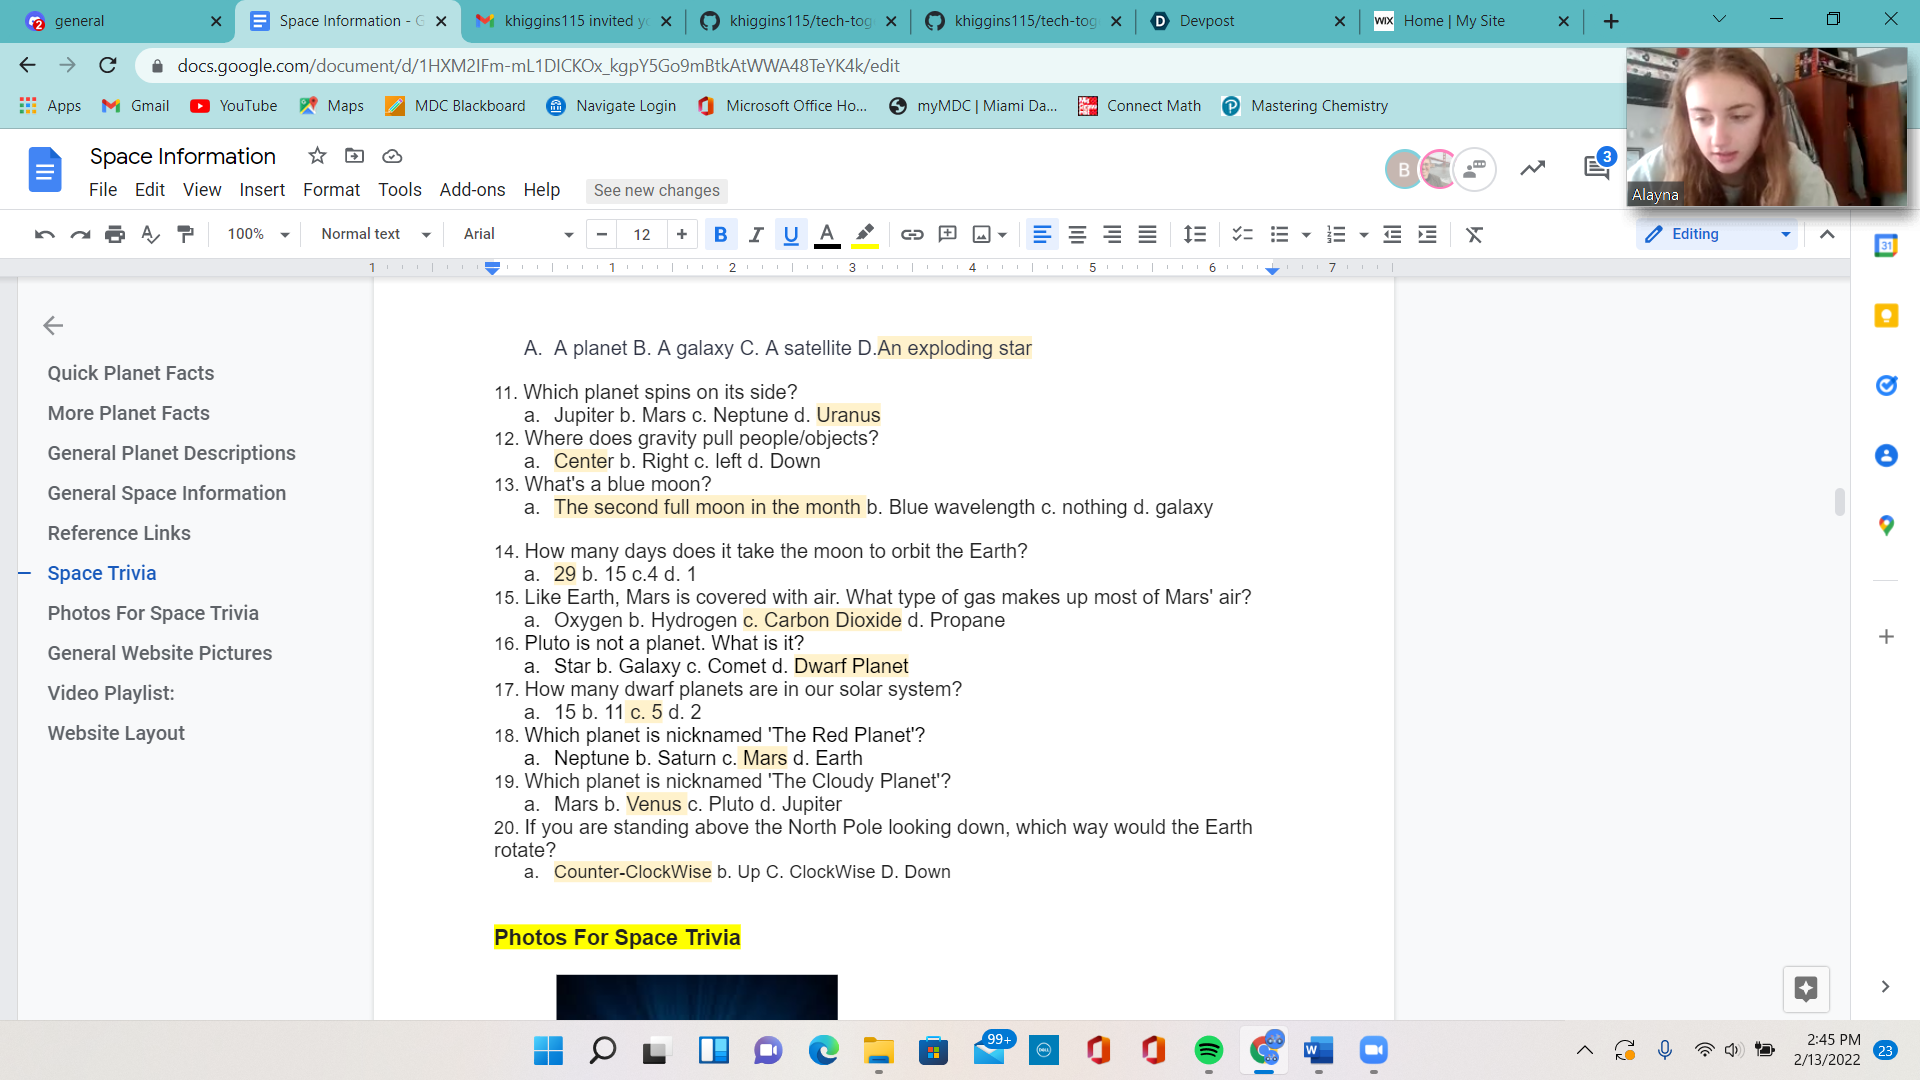Open the highlight color picker
The image size is (1920, 1080).
tap(865, 234)
